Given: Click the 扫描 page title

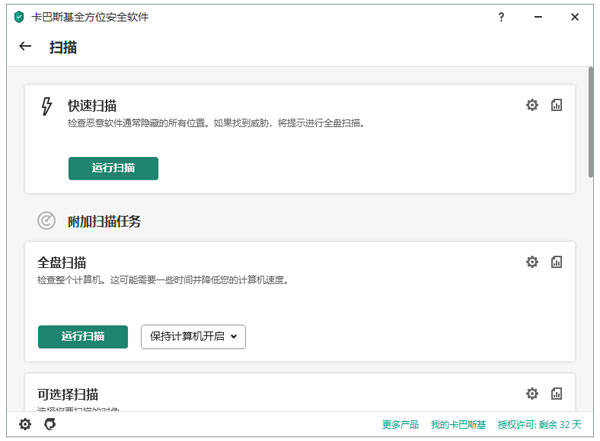Looking at the screenshot, I should tap(63, 47).
